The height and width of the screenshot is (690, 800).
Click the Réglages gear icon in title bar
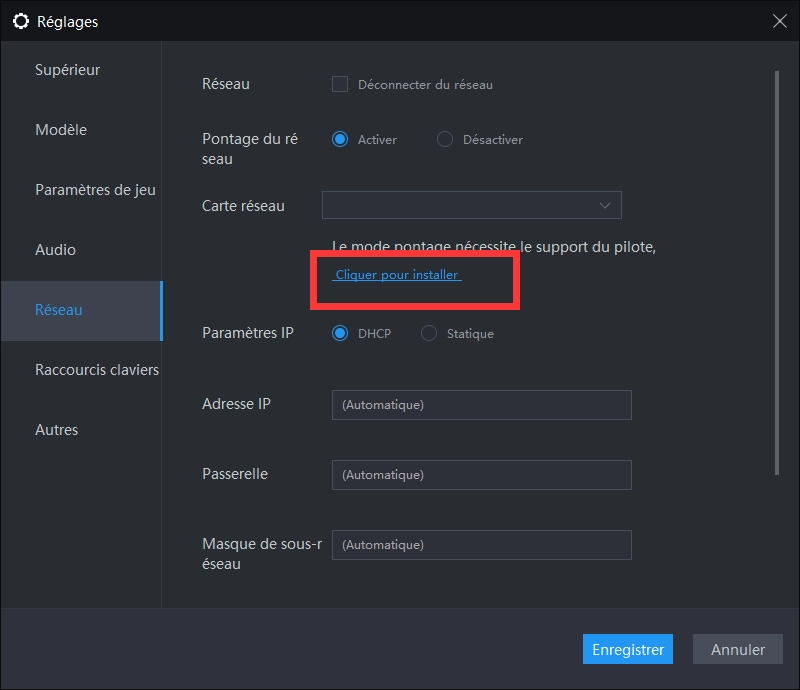pyautogui.click(x=20, y=21)
